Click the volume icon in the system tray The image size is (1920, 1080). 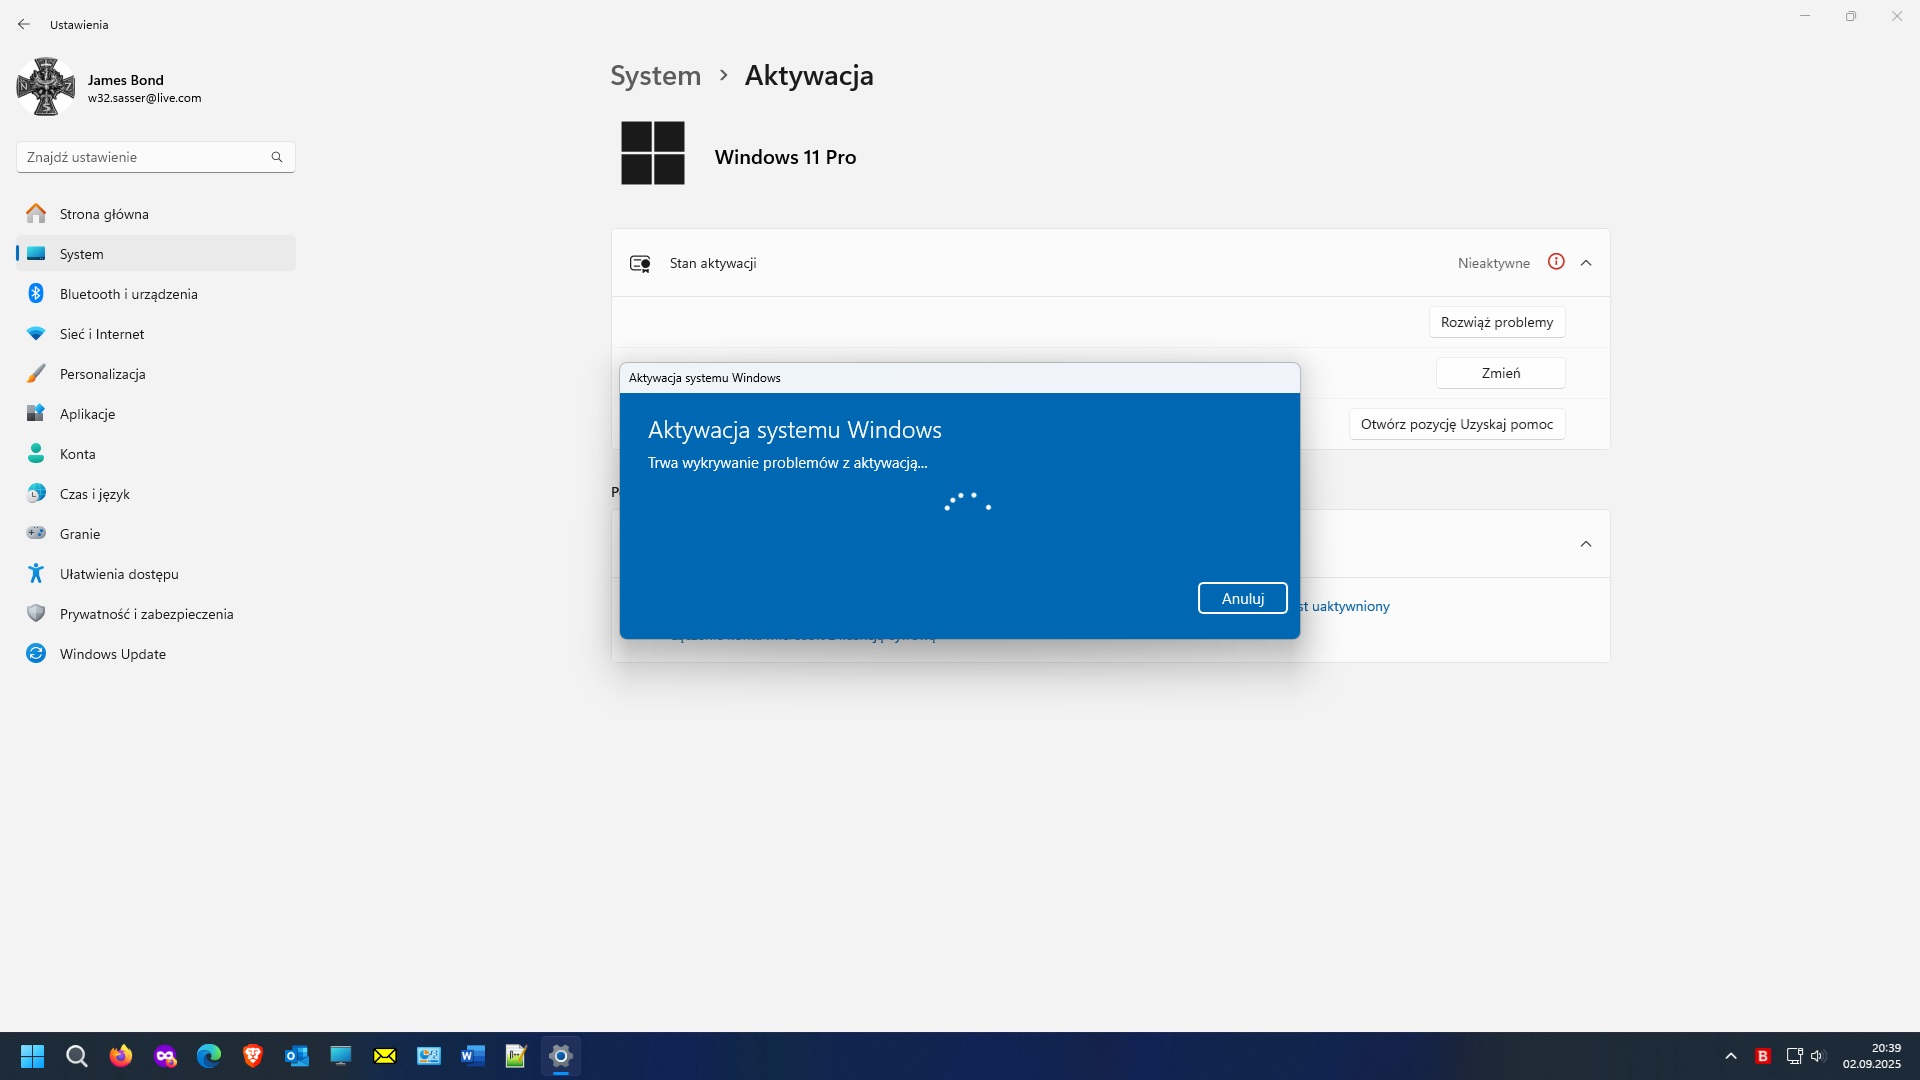coord(1818,1056)
